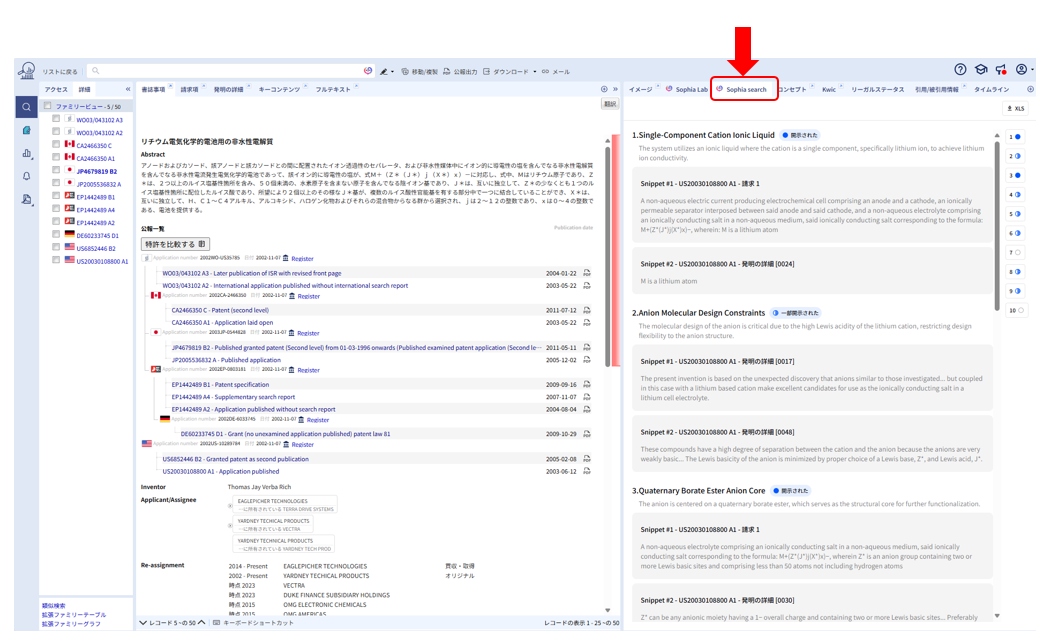Open the ダウンロード dropdown arrow
Viewport: 1046px width, 637px height.
pyautogui.click(x=534, y=71)
